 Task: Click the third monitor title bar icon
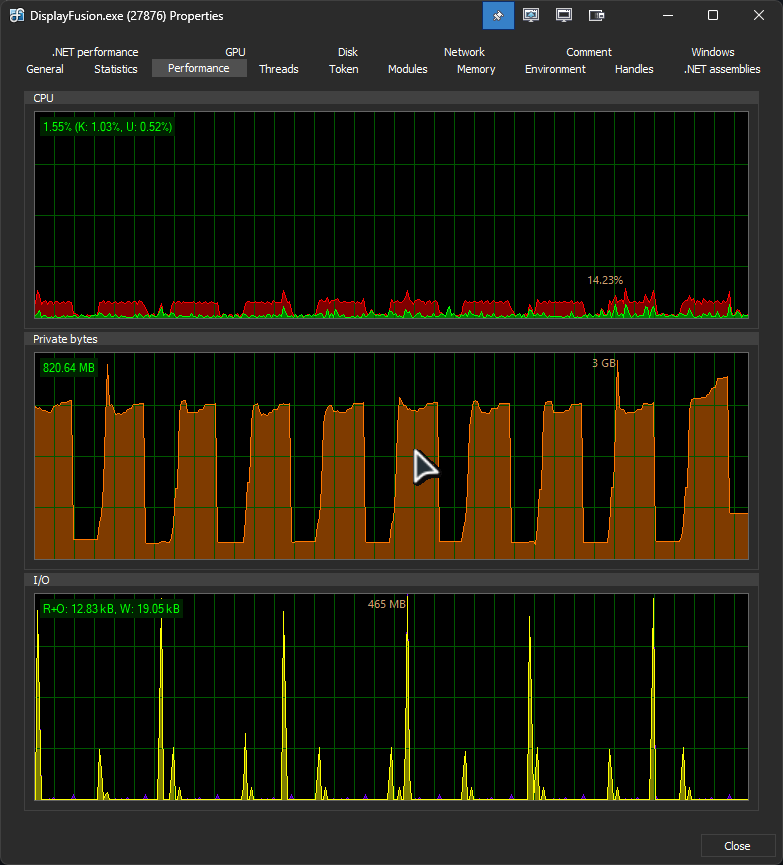pos(564,16)
